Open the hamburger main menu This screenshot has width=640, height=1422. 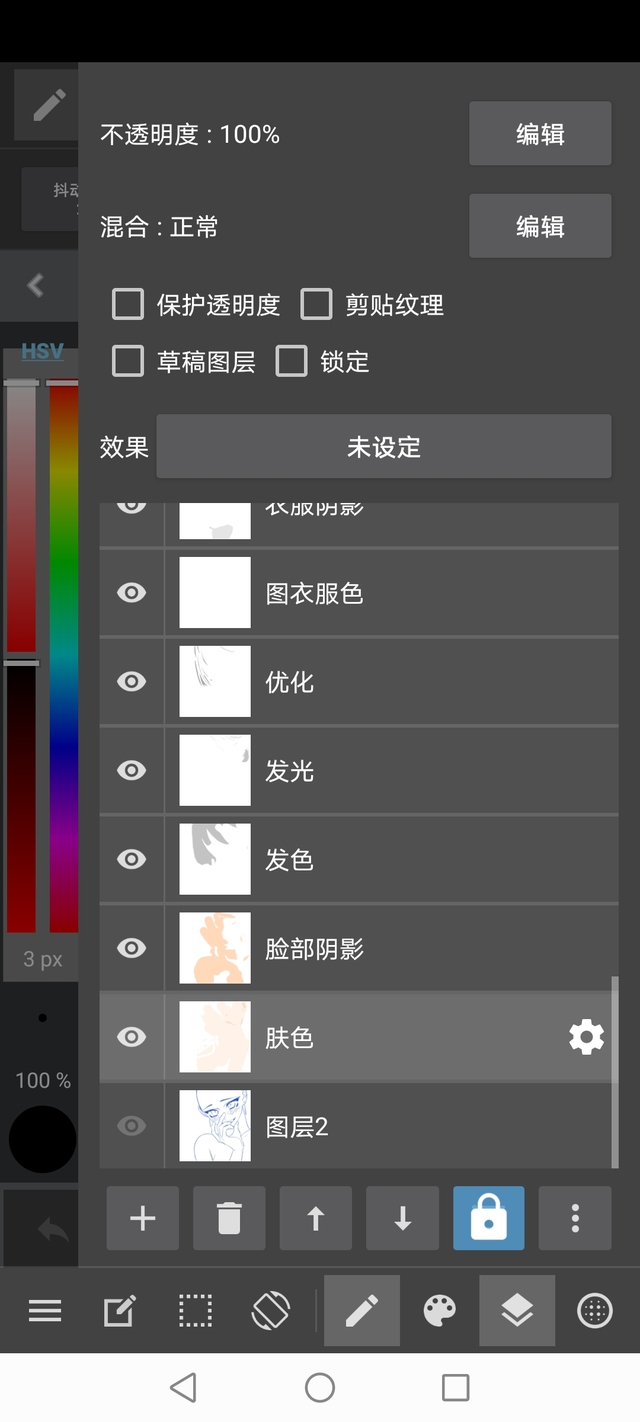pos(45,1310)
